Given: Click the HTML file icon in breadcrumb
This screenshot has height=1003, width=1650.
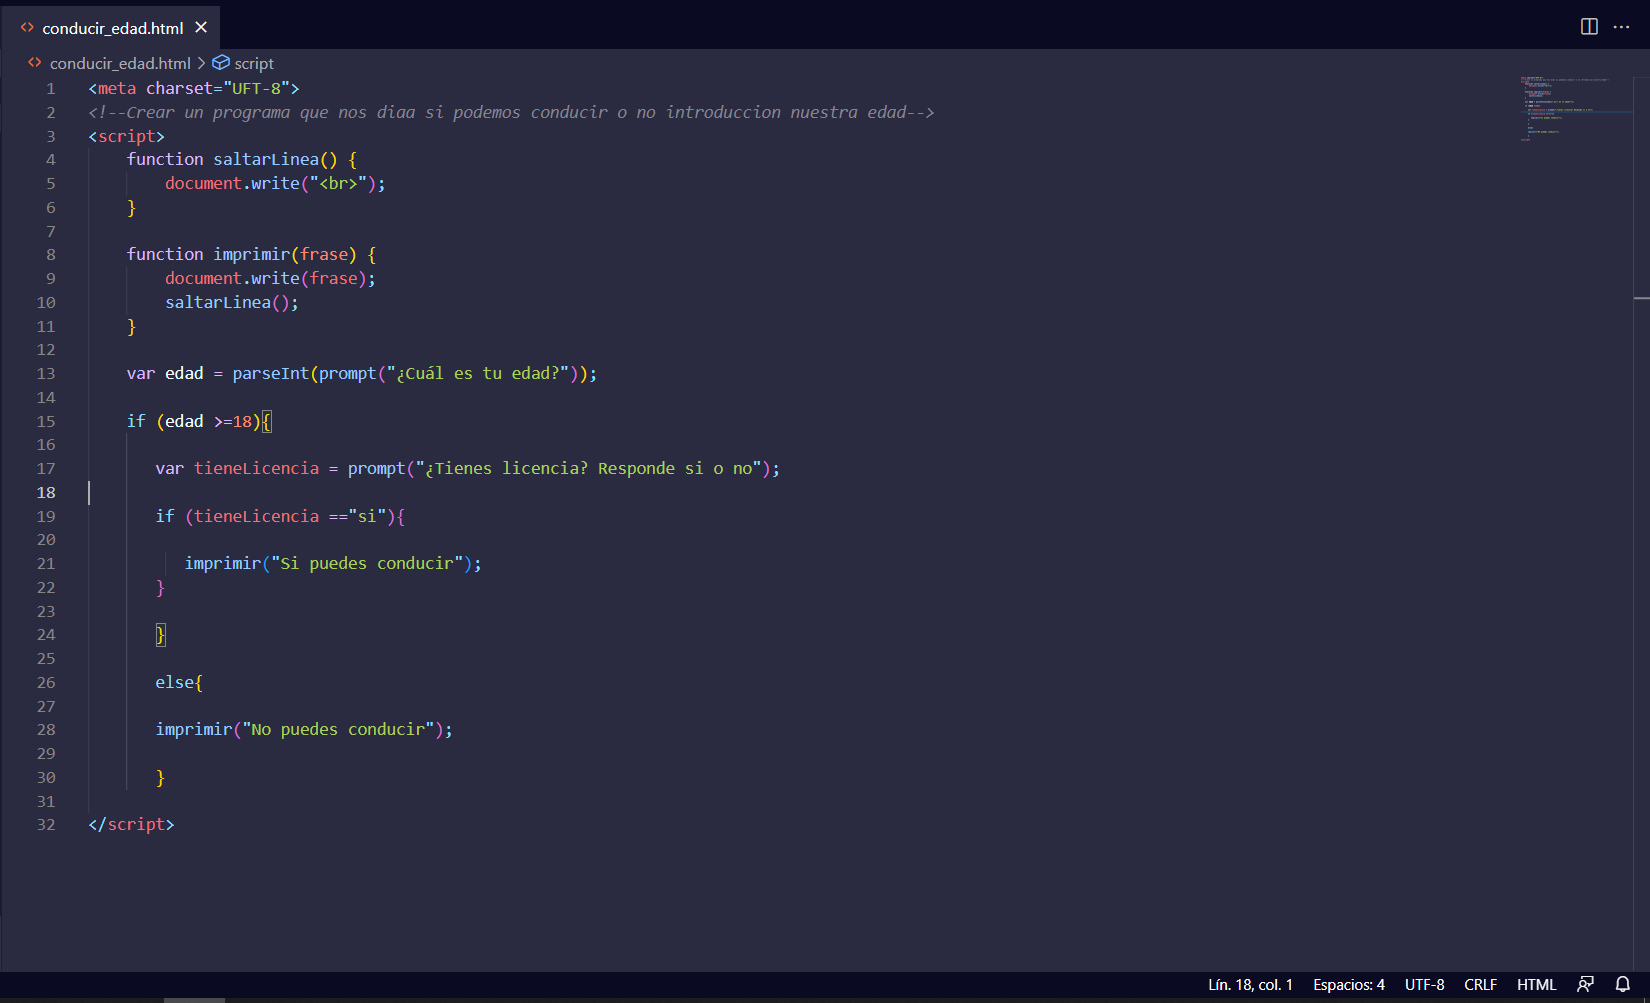Looking at the screenshot, I should tap(35, 63).
